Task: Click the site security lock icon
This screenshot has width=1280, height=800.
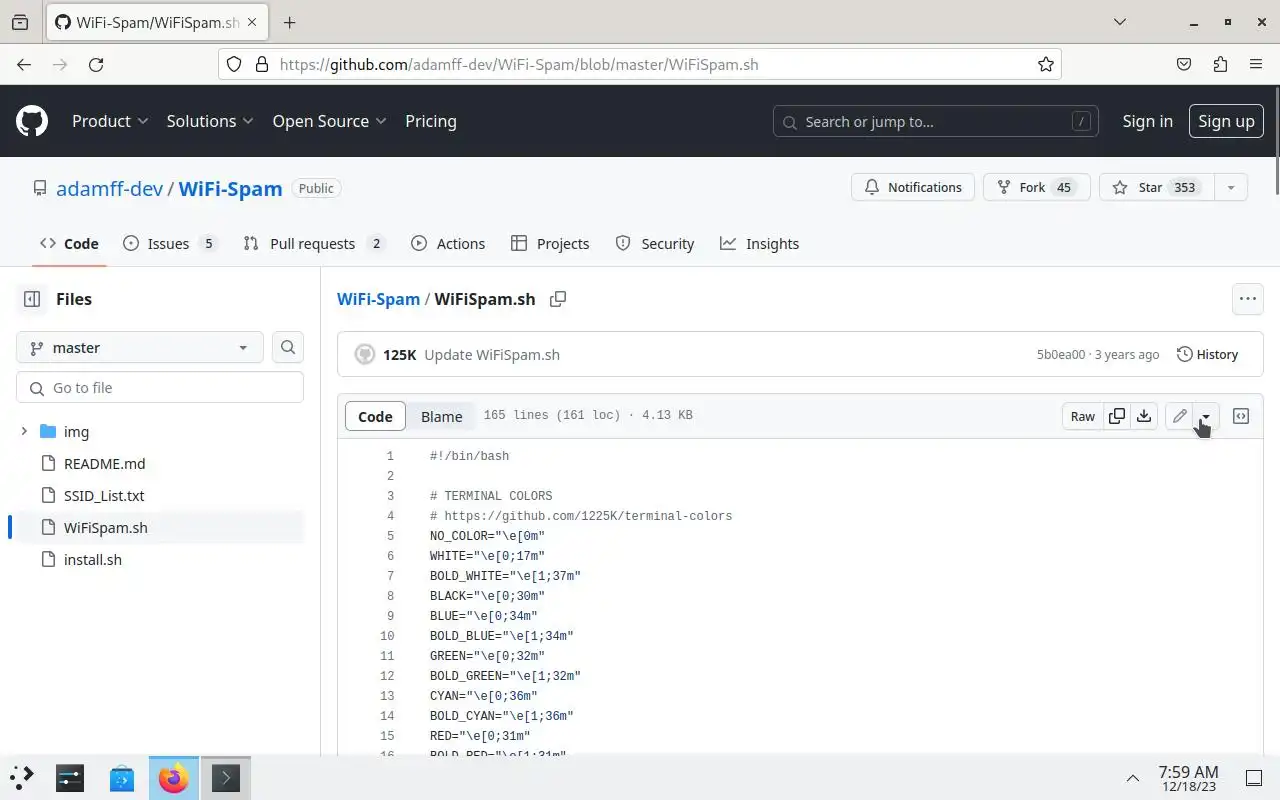Action: pyautogui.click(x=262, y=64)
